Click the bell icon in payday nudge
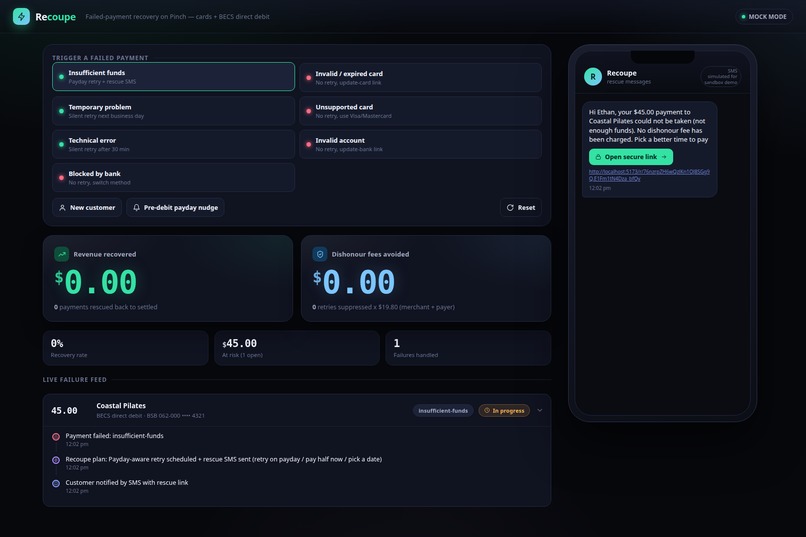 [x=136, y=208]
